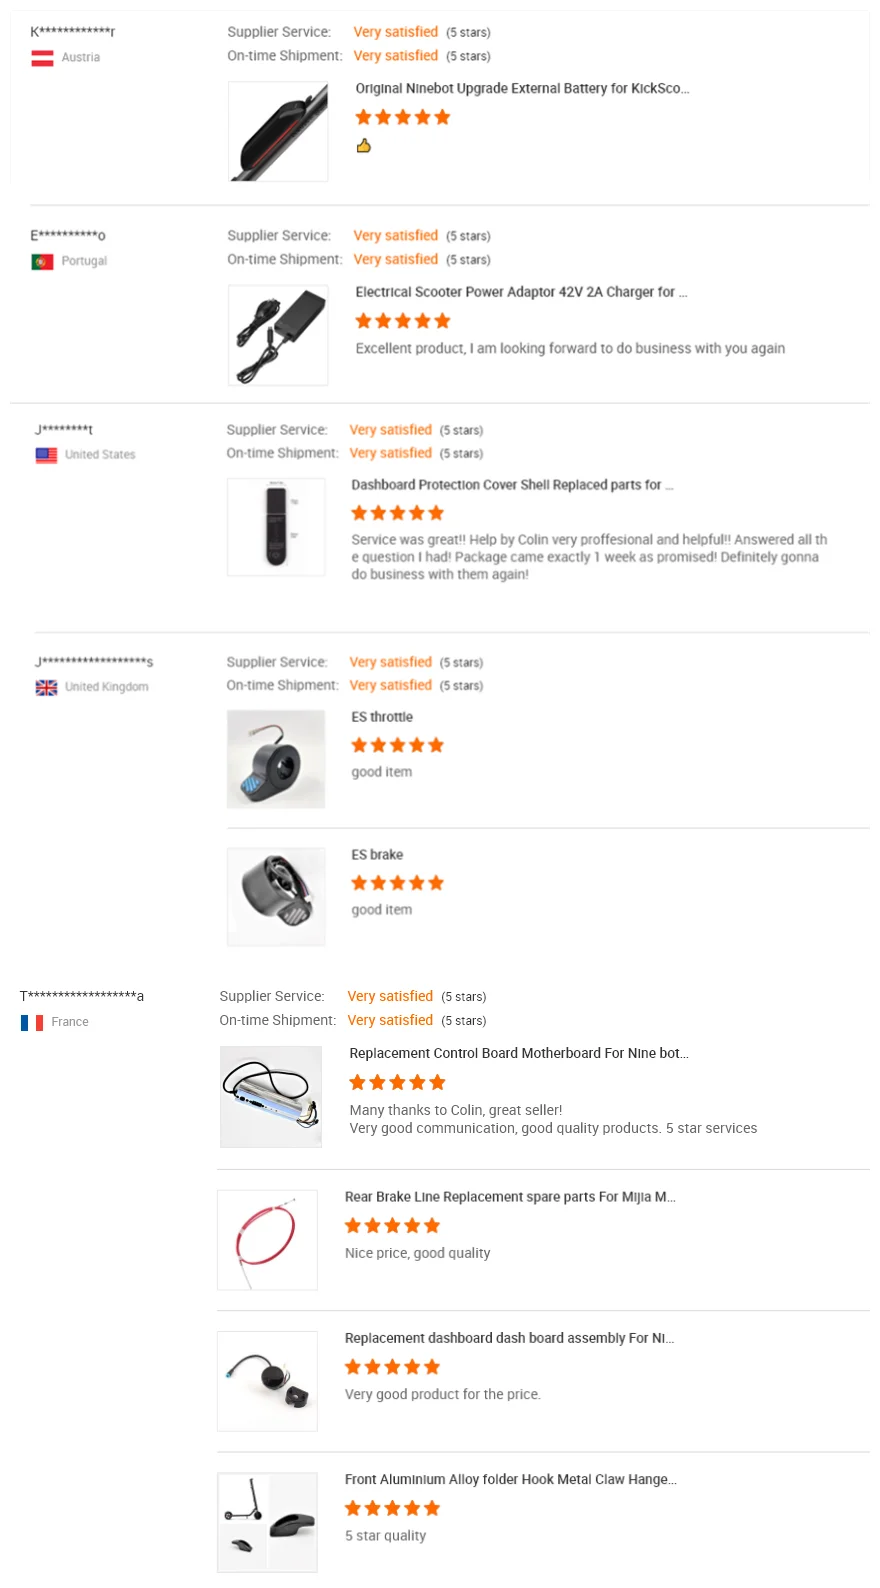
Task: Click the Austria flag icon
Action: tap(42, 58)
